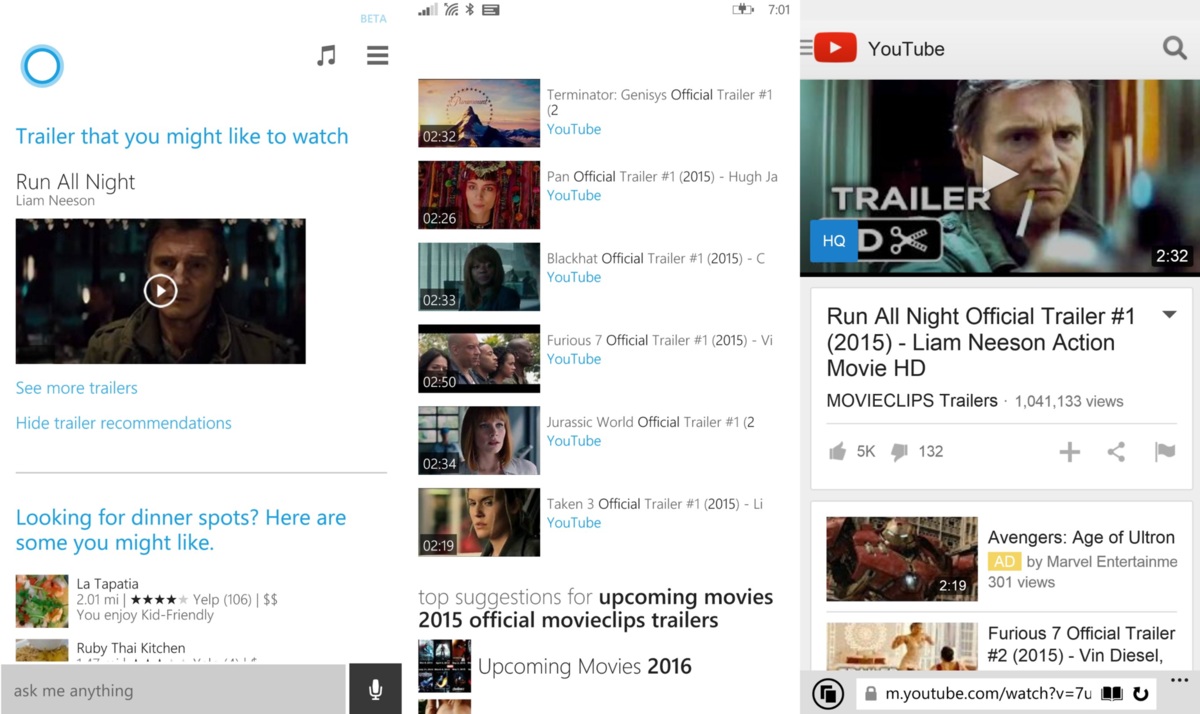
Task: Open YouTube search magnifier
Action: click(x=1174, y=48)
